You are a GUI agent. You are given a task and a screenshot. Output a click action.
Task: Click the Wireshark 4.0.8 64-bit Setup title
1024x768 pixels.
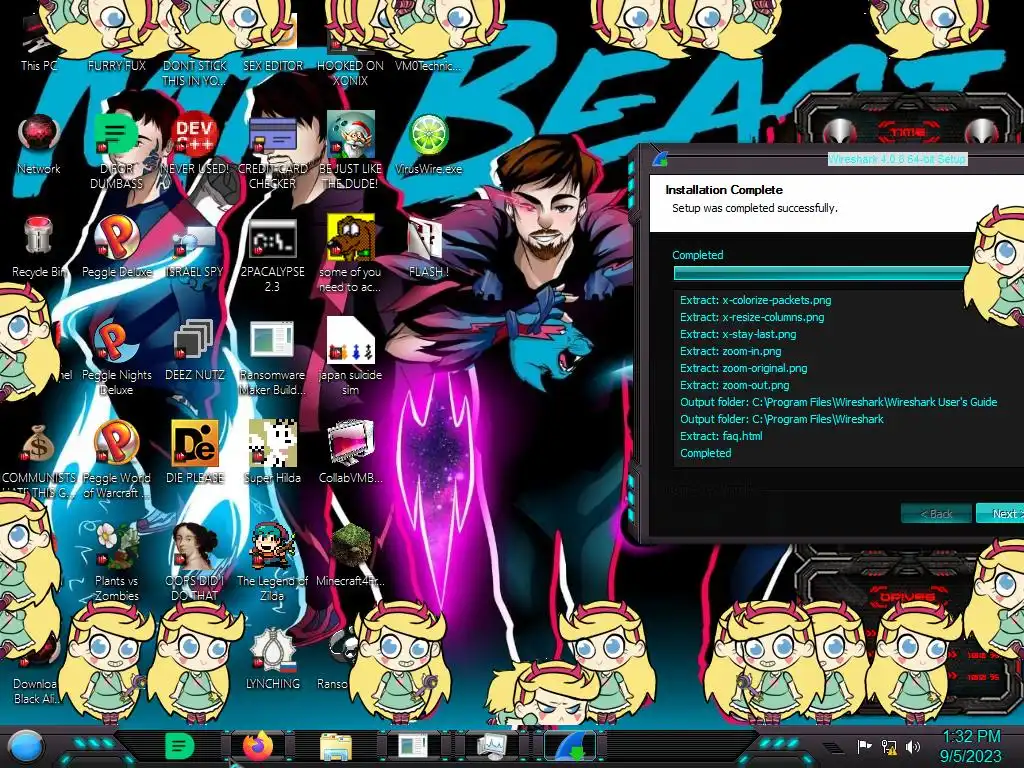[897, 159]
